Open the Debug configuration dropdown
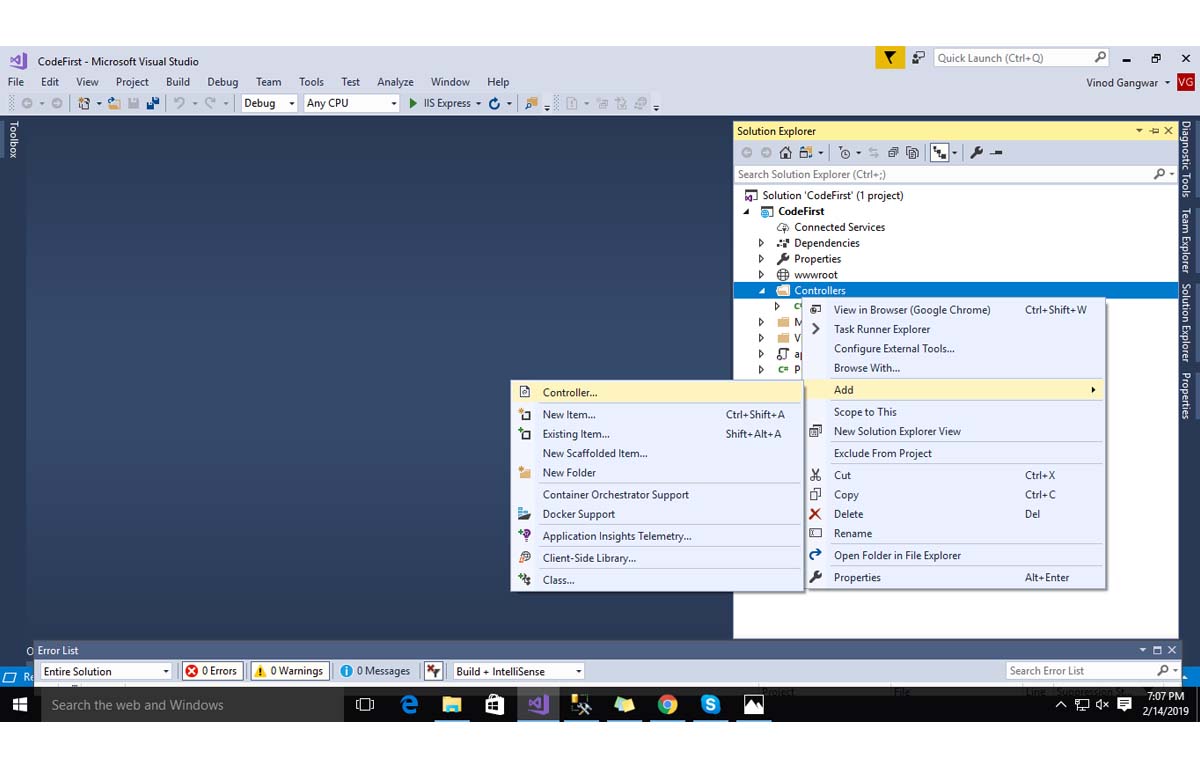This screenshot has width=1200, height=768. (270, 103)
